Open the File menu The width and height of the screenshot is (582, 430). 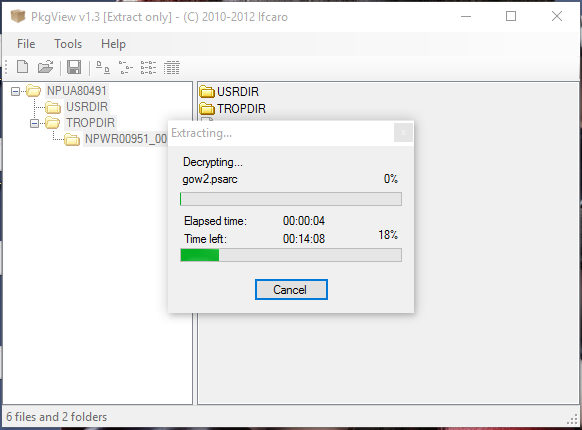click(x=26, y=44)
